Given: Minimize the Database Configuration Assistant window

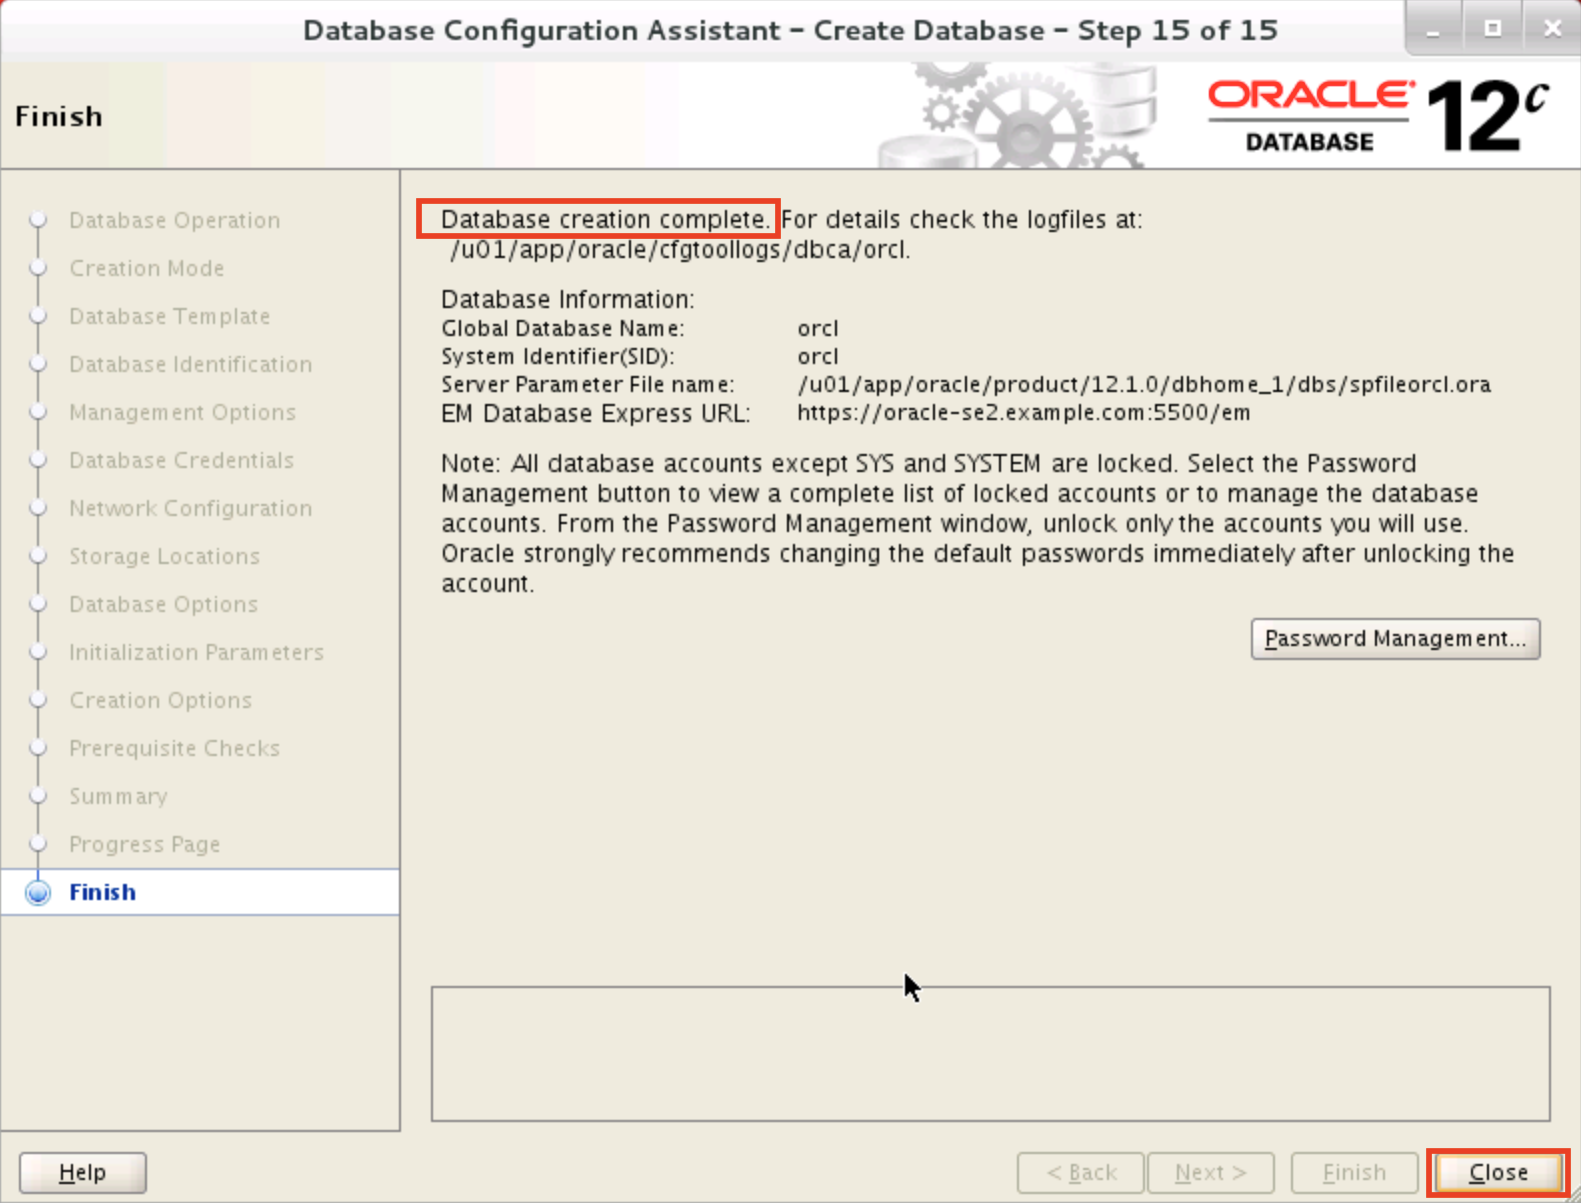Looking at the screenshot, I should click(1433, 29).
